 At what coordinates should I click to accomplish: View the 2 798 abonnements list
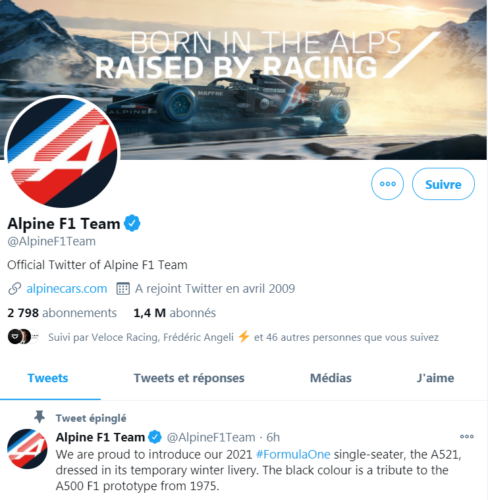(x=62, y=313)
